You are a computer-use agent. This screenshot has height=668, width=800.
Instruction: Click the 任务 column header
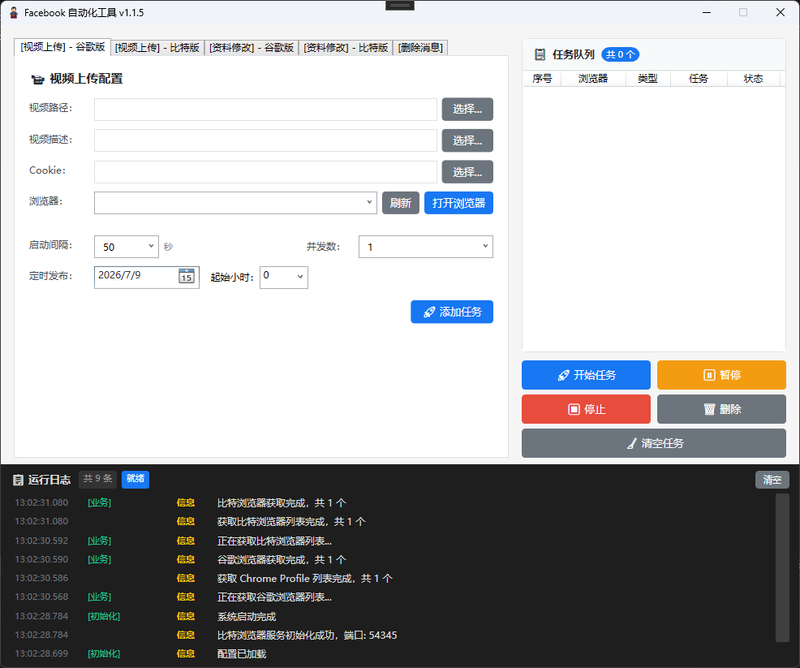698,79
